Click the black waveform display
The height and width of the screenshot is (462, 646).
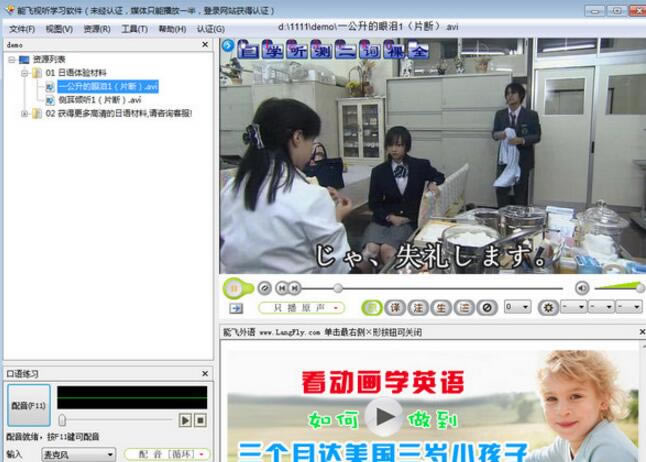coord(132,398)
